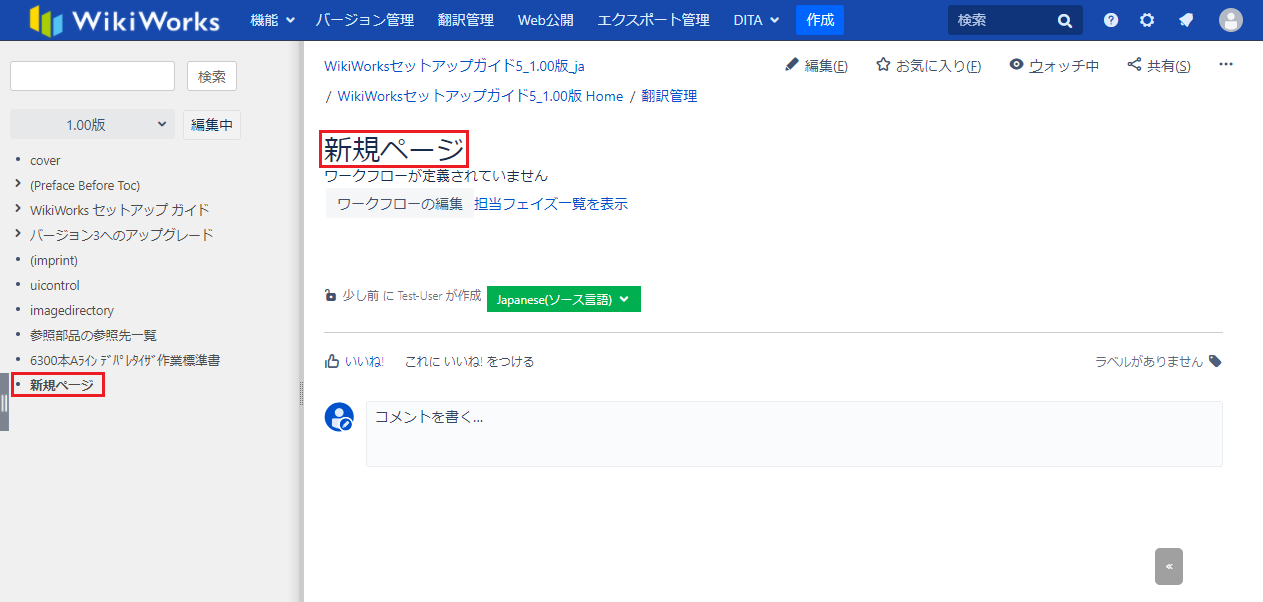Open the Web公開 menu item
The image size is (1263, 602).
(x=545, y=20)
